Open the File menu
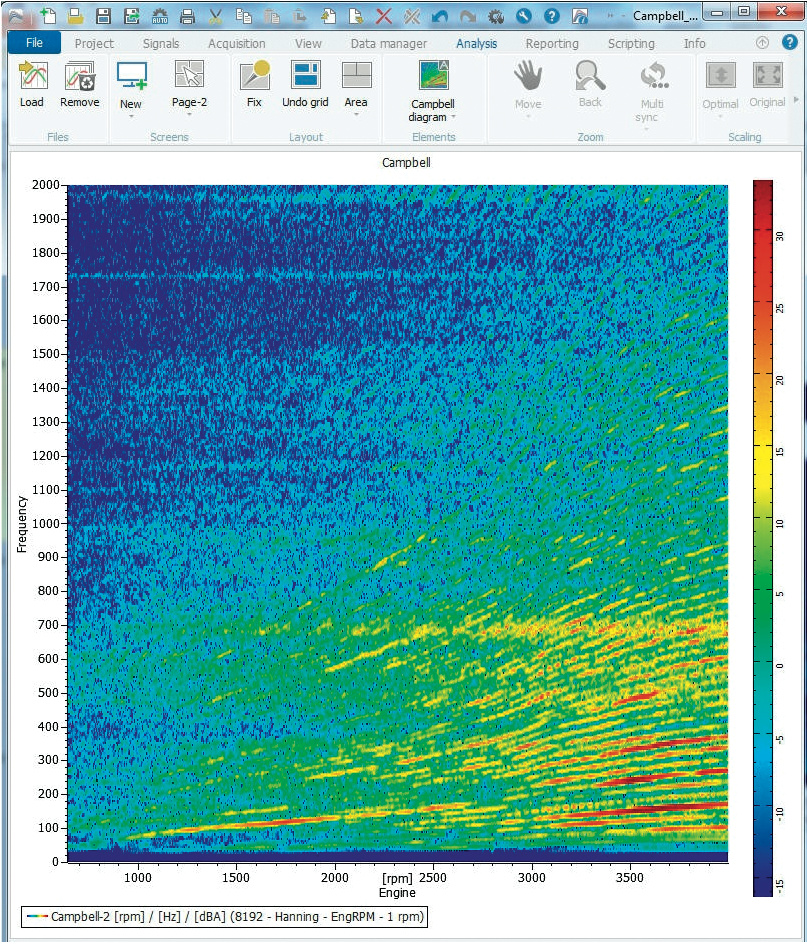The width and height of the screenshot is (807, 944). click(x=34, y=43)
